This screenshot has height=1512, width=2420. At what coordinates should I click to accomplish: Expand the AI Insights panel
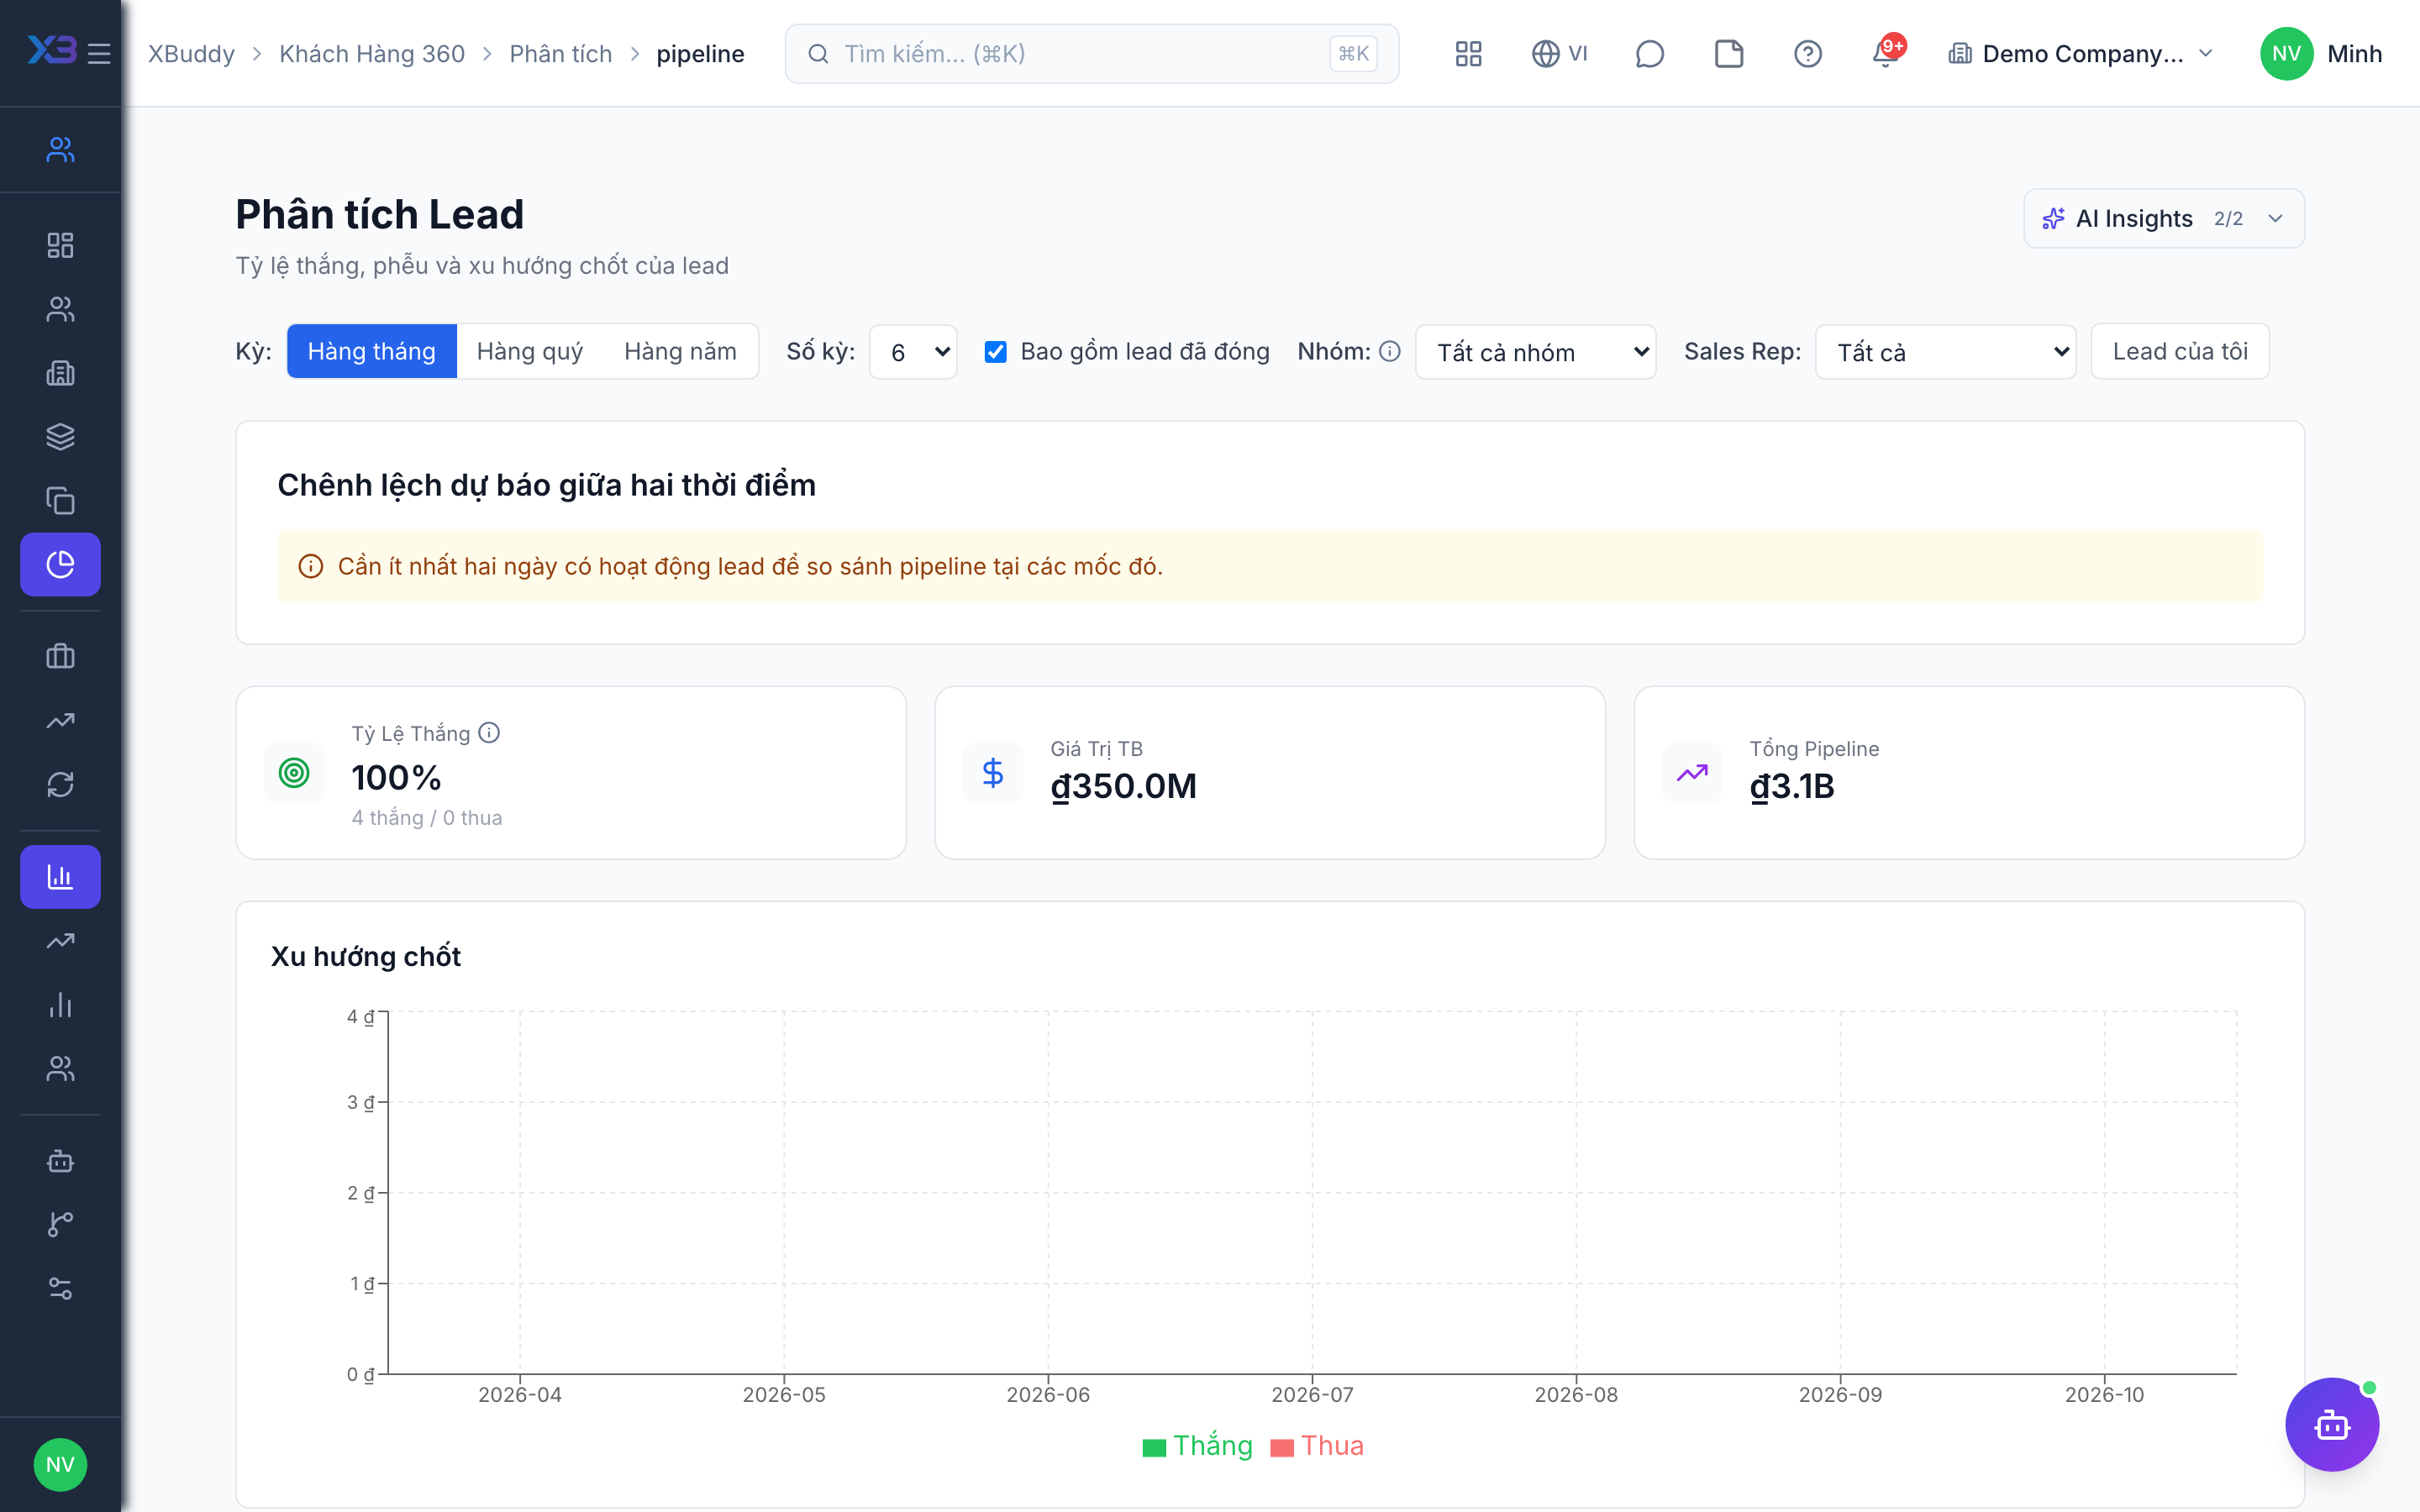(x=2164, y=218)
